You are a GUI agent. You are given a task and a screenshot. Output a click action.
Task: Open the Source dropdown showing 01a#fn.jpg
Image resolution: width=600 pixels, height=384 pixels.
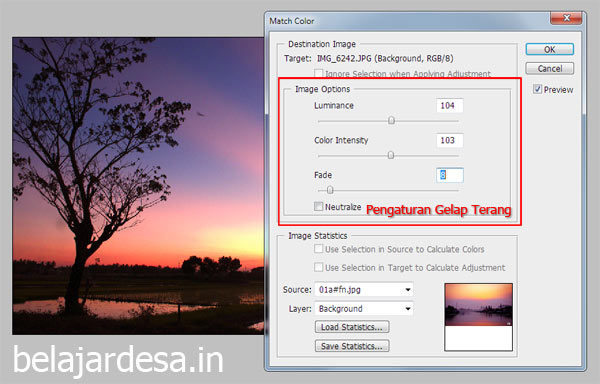[x=364, y=290]
